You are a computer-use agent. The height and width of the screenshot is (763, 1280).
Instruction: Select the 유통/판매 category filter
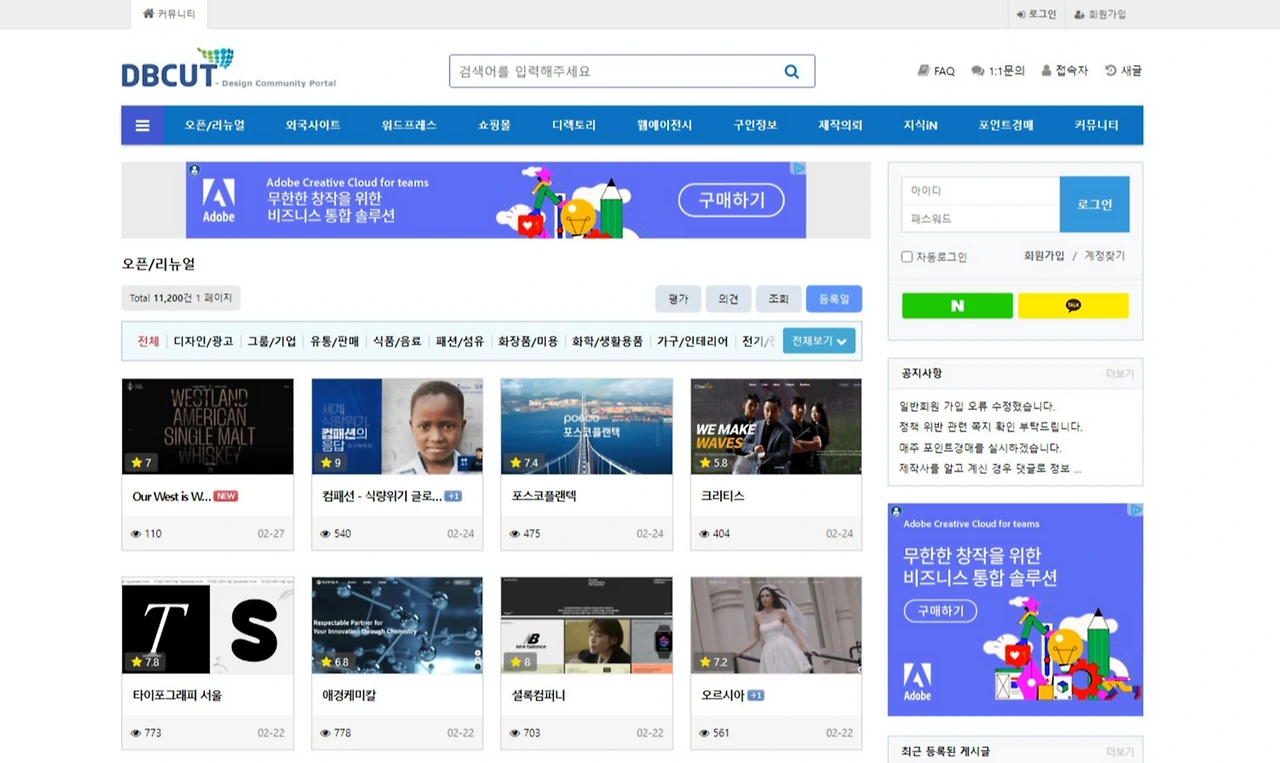pos(335,341)
